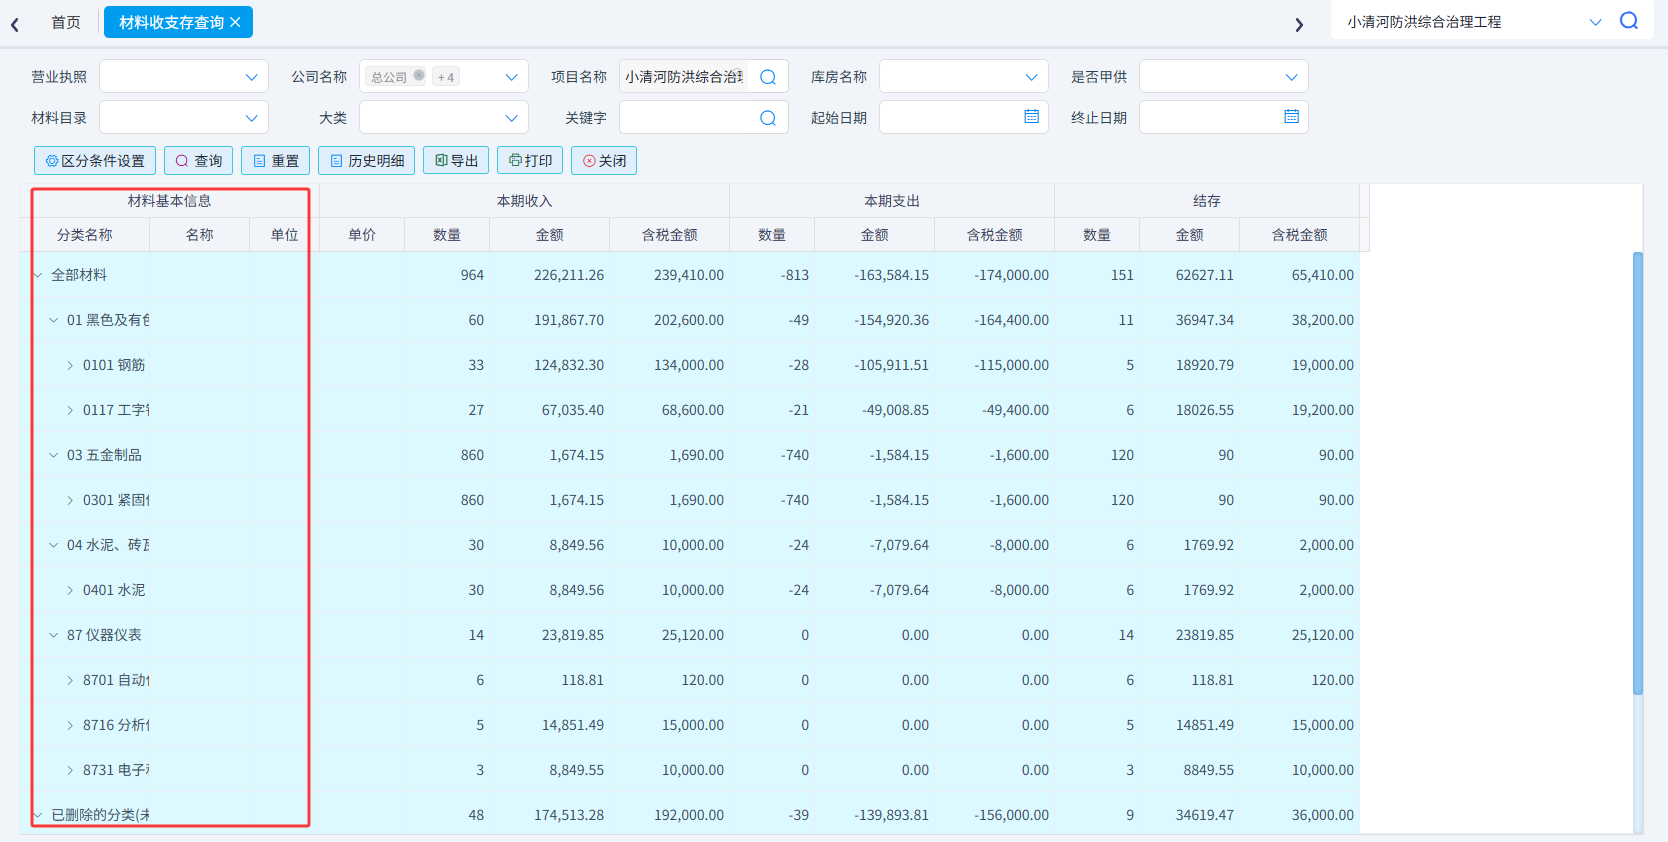
Task: Remove the 总公司 tag
Action: click(419, 76)
